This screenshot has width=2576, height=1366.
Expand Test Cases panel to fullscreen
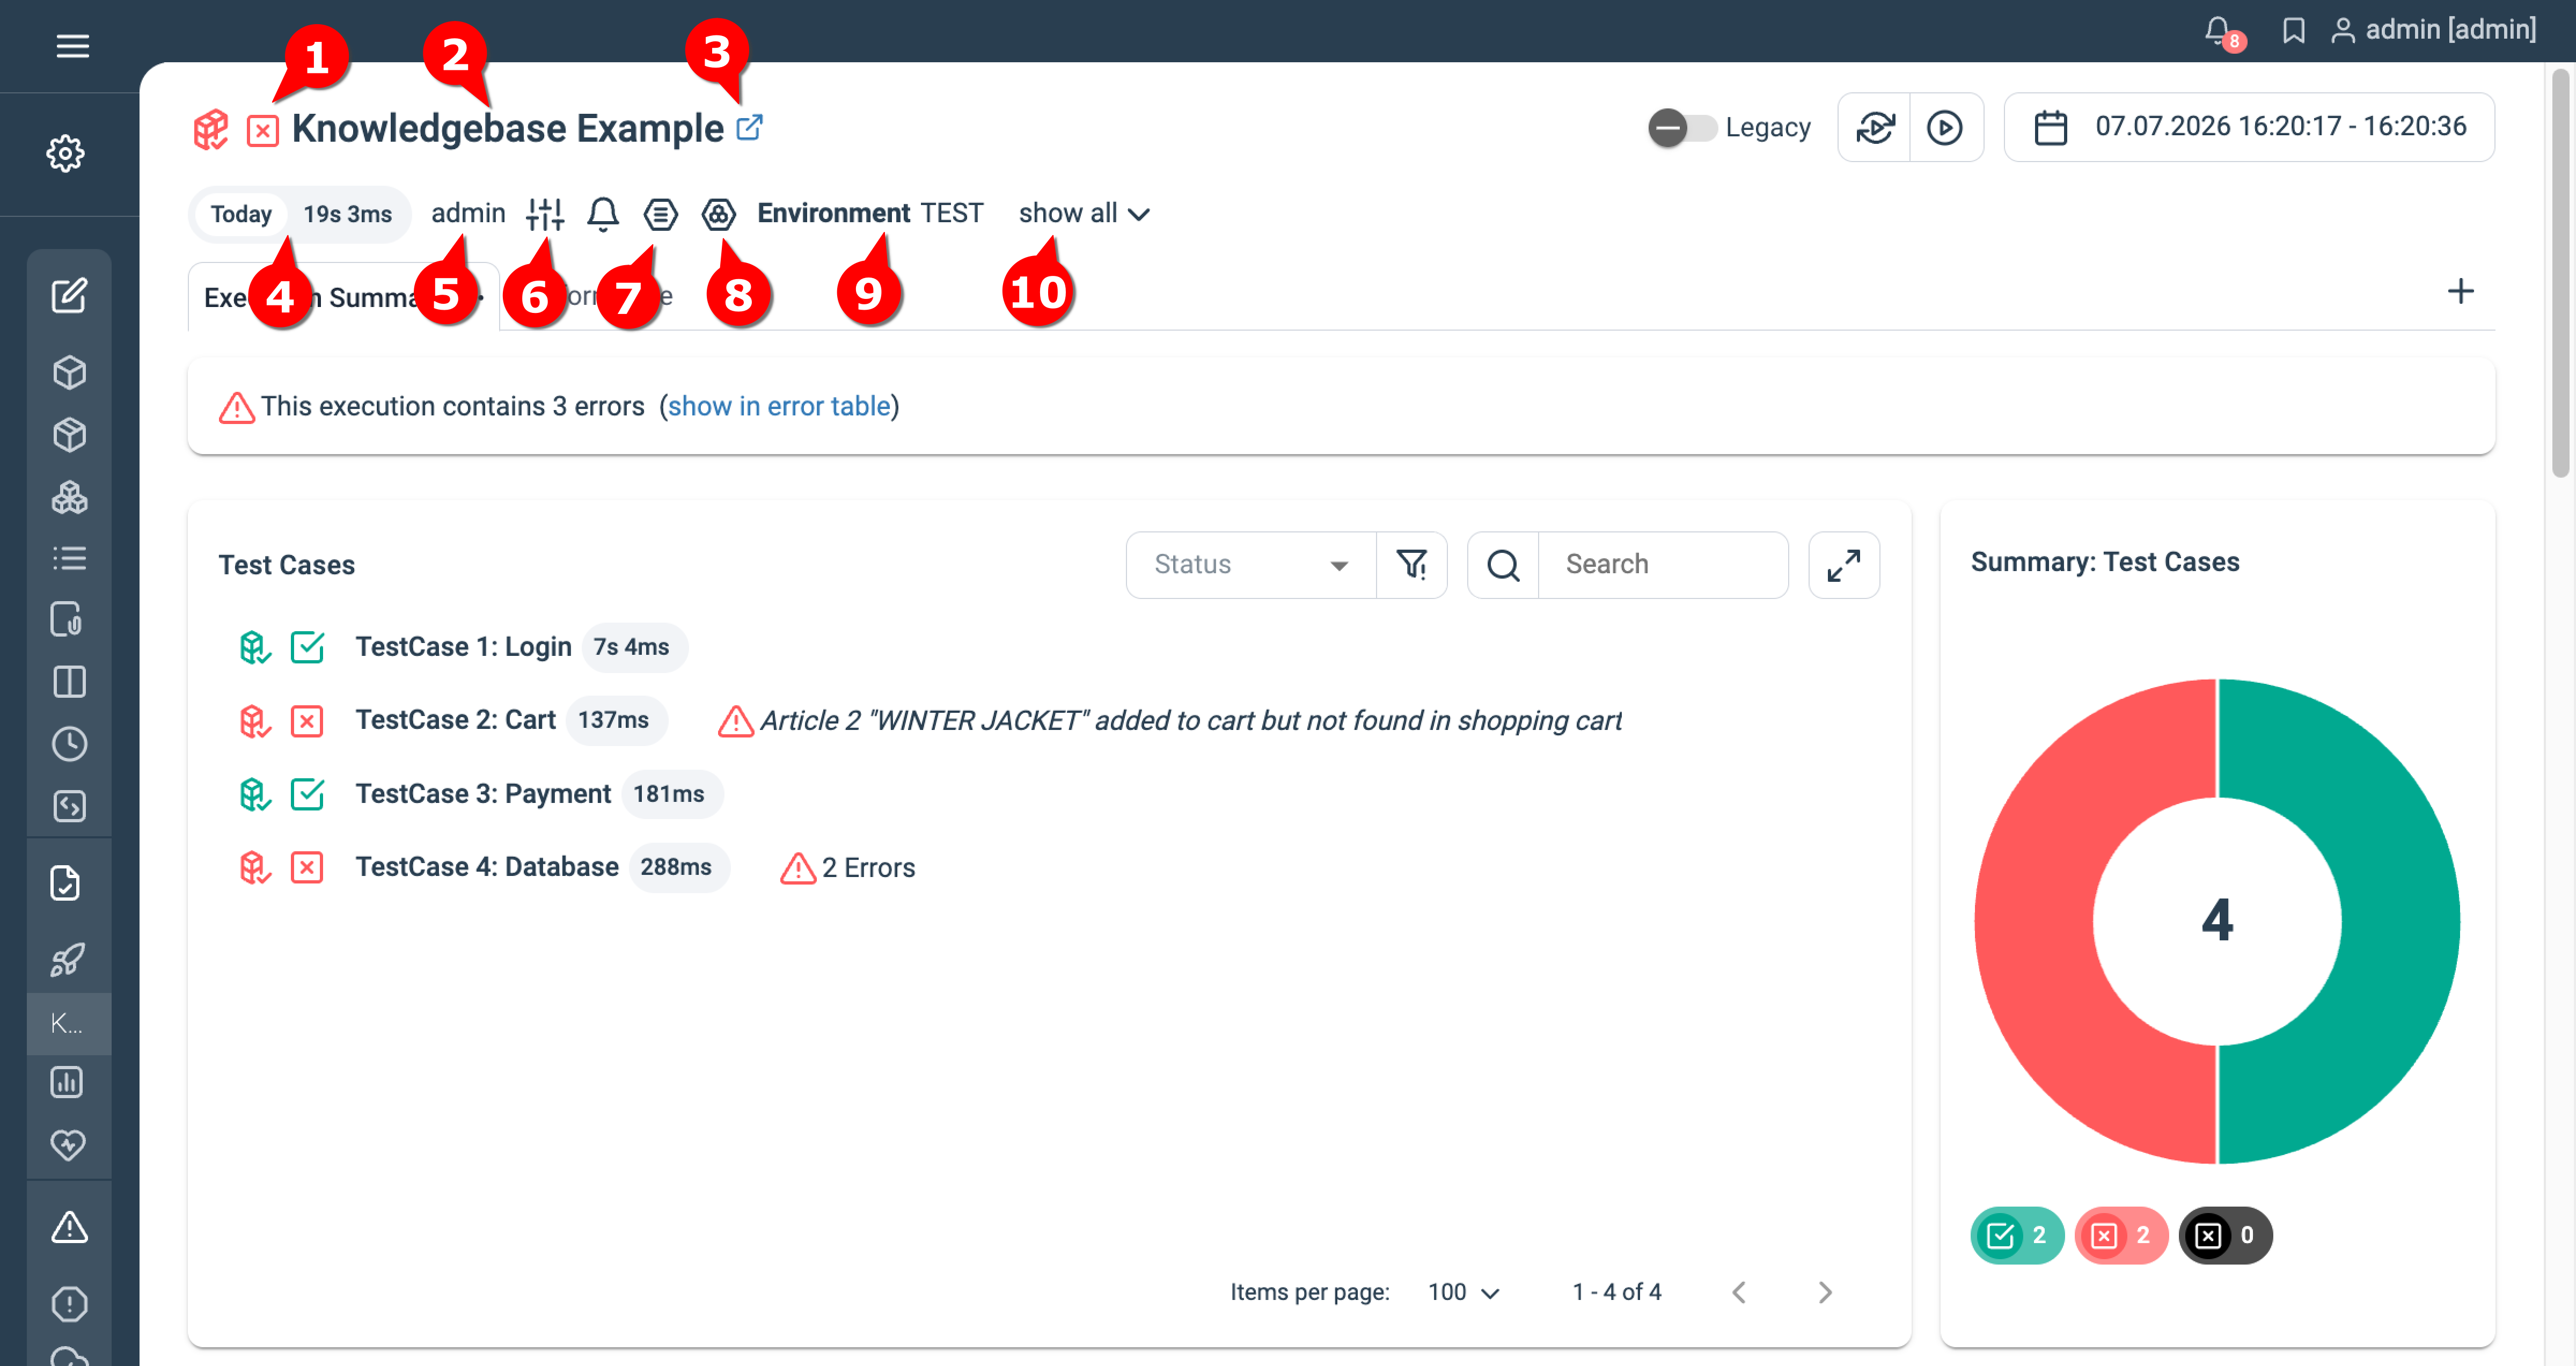1844,565
